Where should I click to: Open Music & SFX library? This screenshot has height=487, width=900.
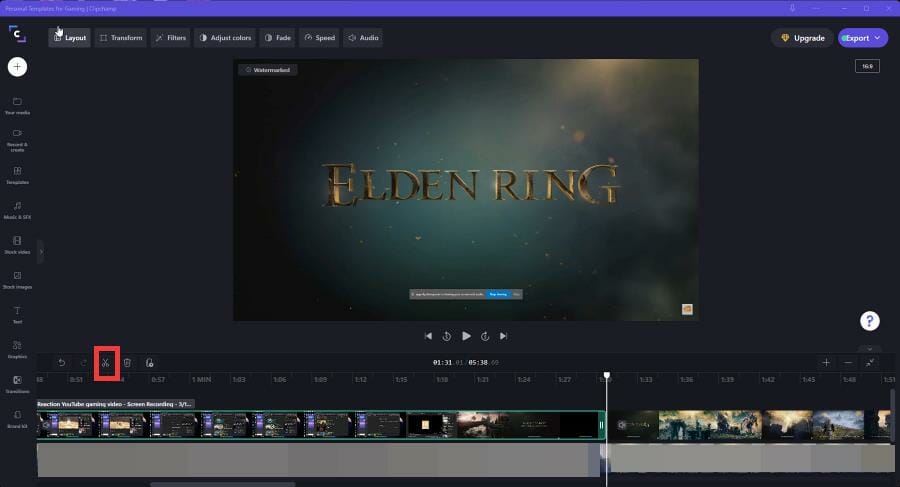[x=17, y=211]
